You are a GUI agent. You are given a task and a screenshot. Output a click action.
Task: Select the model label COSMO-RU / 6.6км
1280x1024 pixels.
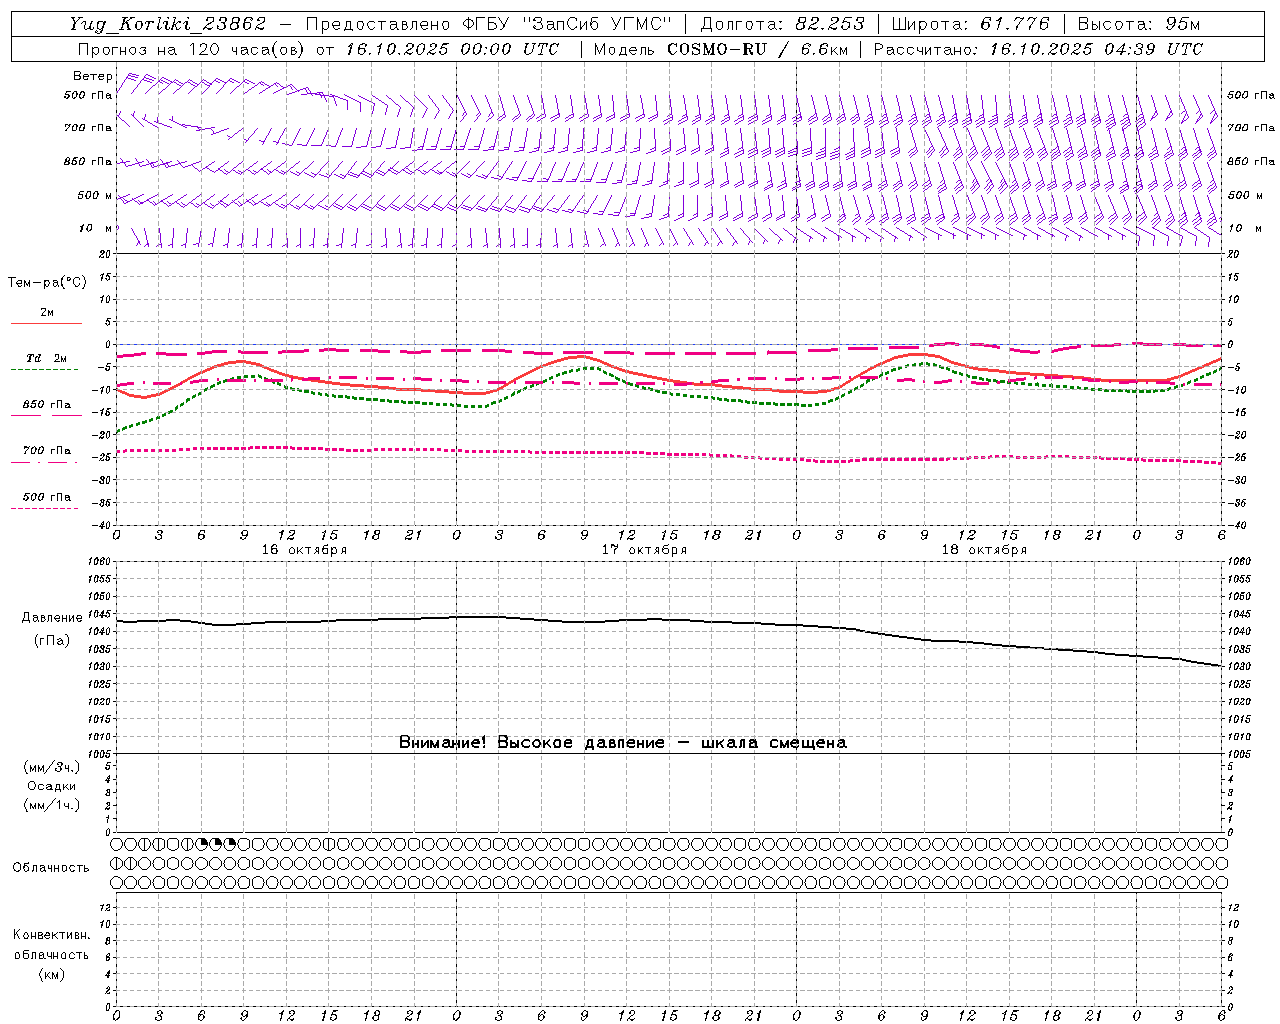(757, 49)
